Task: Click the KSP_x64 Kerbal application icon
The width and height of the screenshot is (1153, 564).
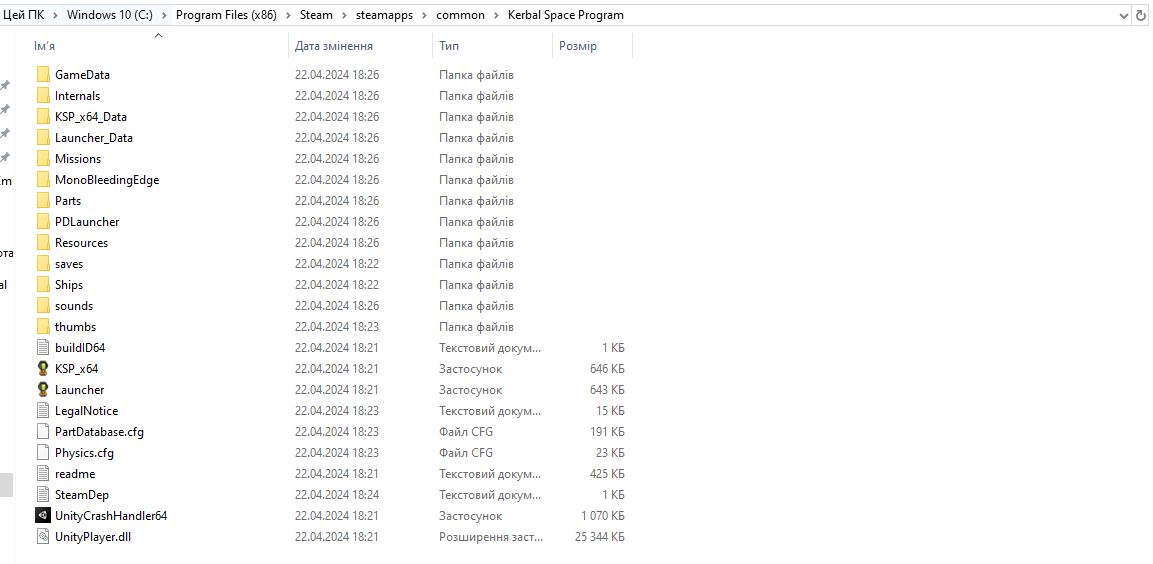Action: pyautogui.click(x=43, y=368)
